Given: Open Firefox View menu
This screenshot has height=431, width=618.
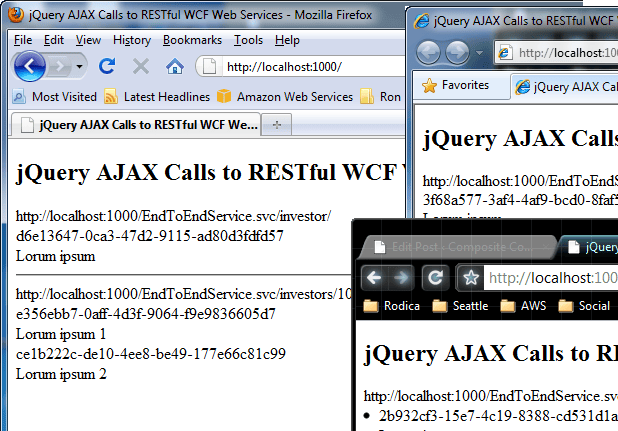Looking at the screenshot, I should [88, 40].
